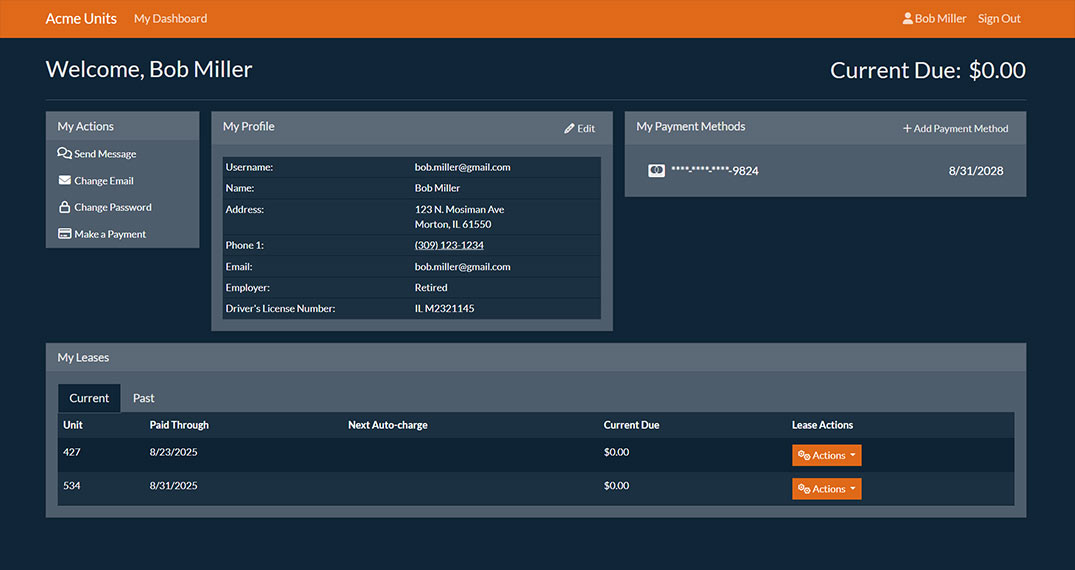This screenshot has width=1075, height=570.
Task: Click the license number IL M2321145
Action: (444, 308)
